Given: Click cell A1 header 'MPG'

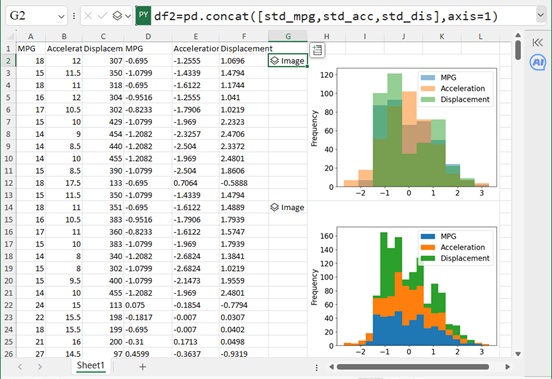Looking at the screenshot, I should pos(31,49).
